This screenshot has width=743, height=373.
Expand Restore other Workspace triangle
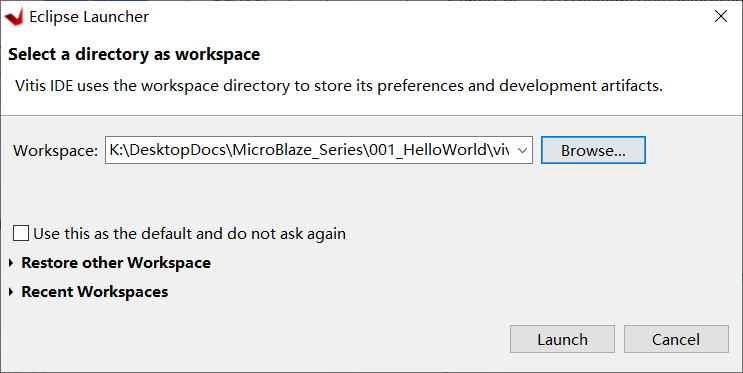coord(11,263)
